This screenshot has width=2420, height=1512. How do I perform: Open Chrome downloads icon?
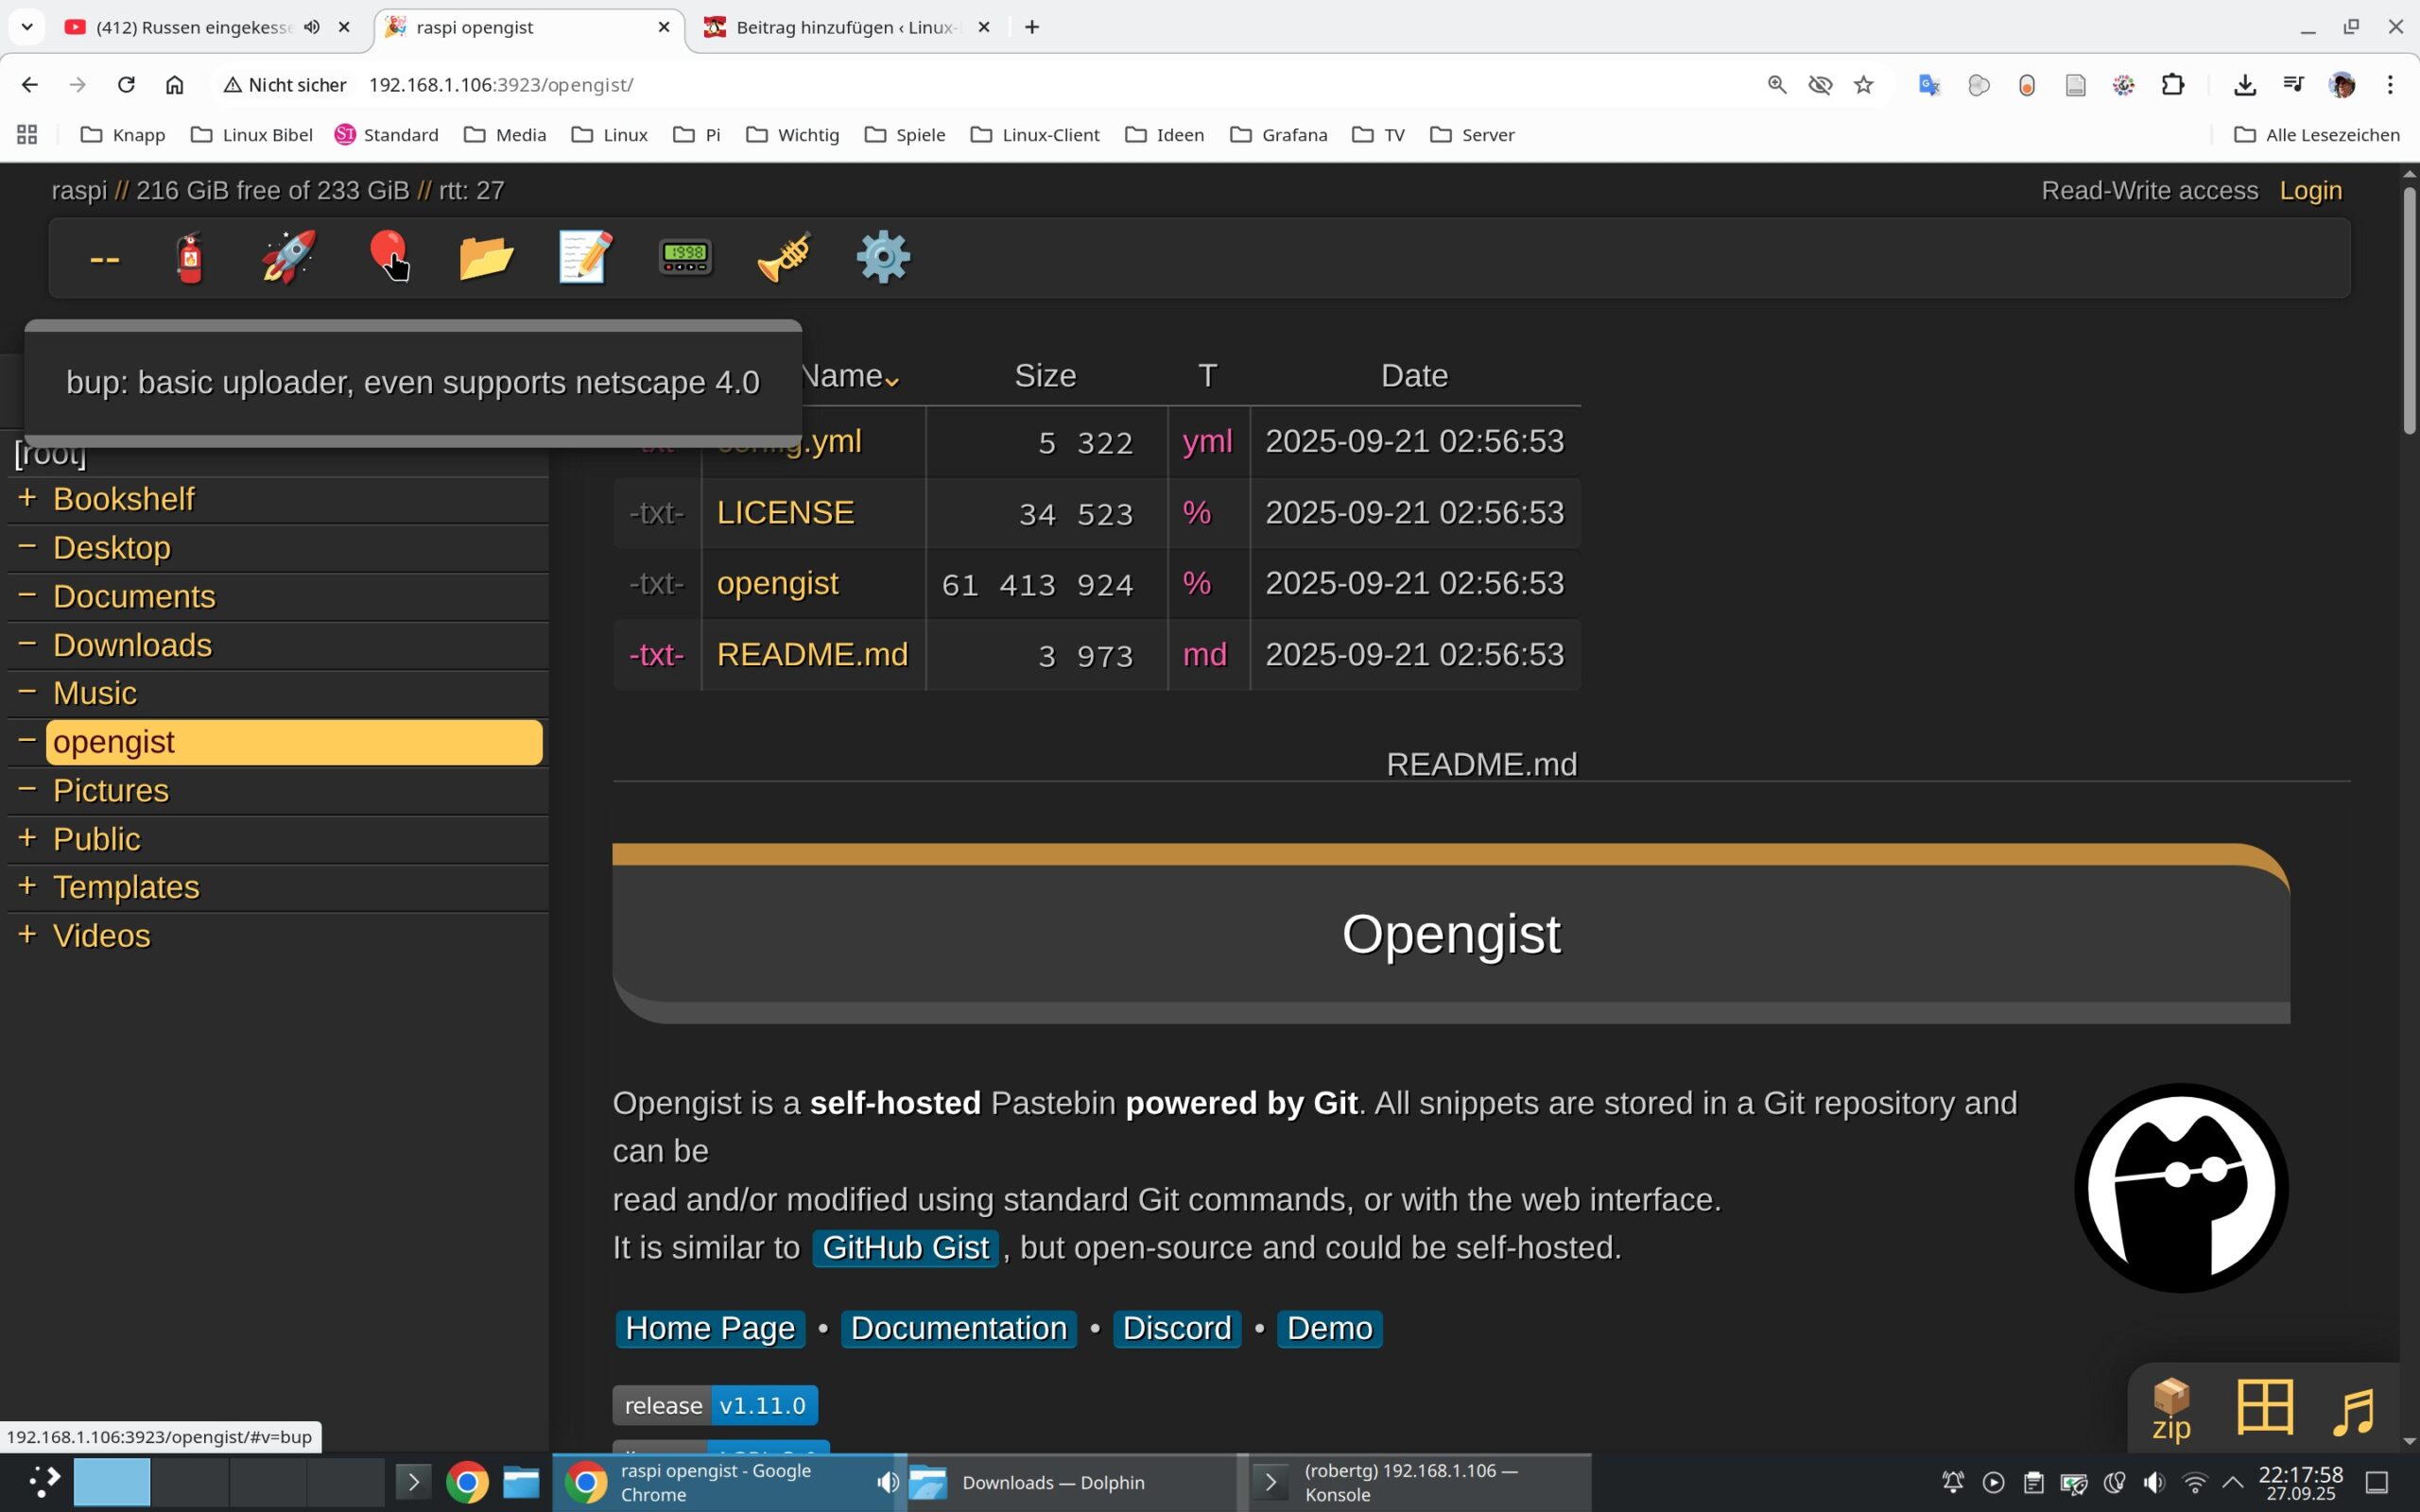click(2245, 85)
